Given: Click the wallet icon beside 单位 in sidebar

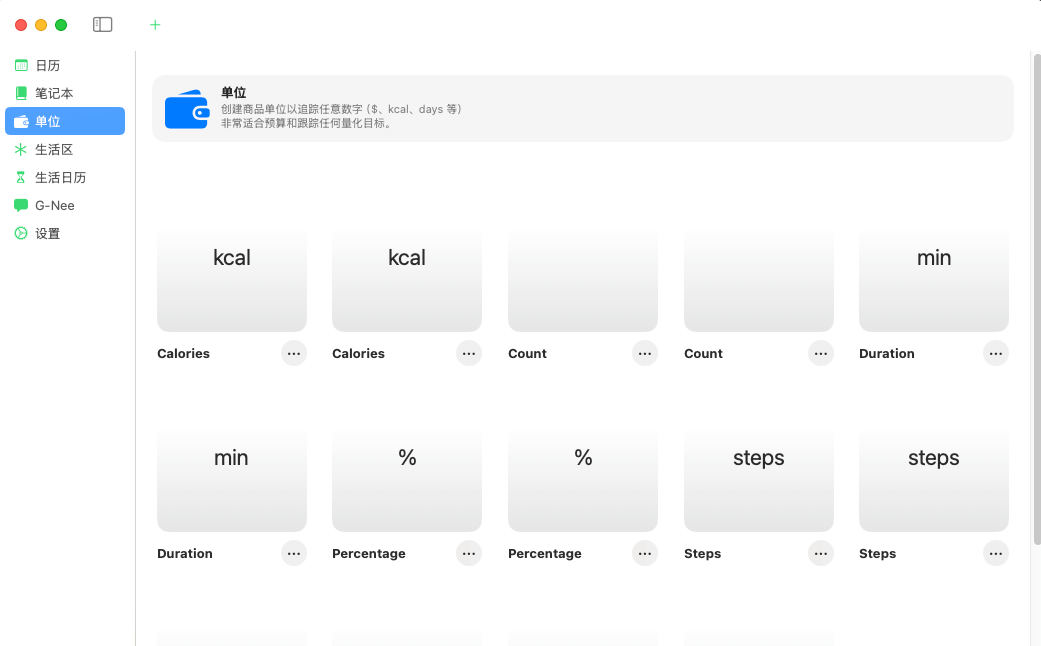Looking at the screenshot, I should coord(21,121).
